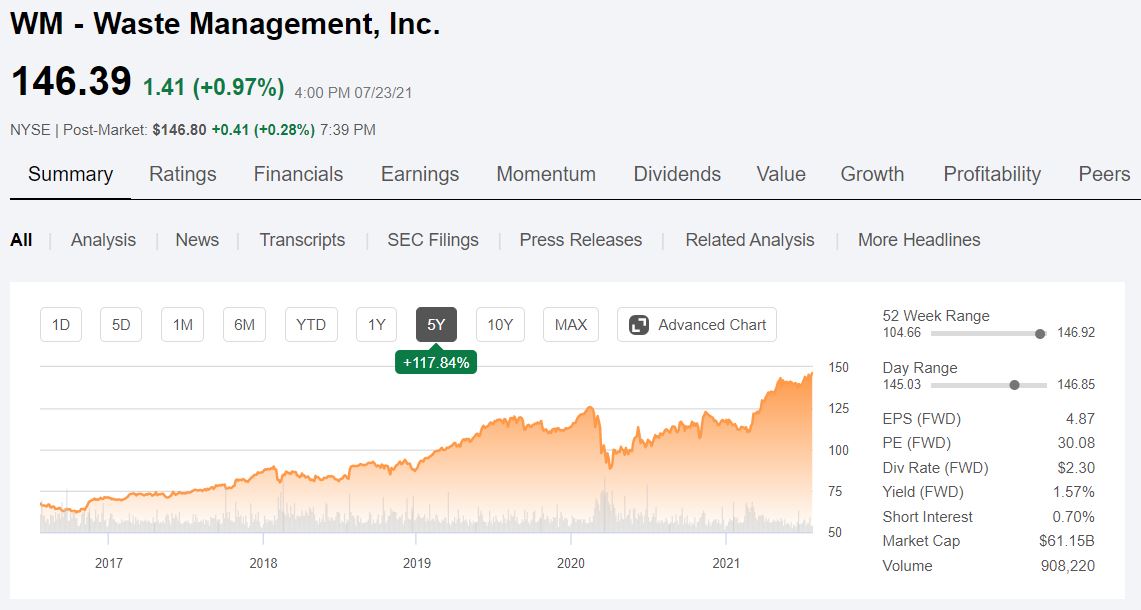Click the price change 1.41 (+0.97%)
The width and height of the screenshot is (1141, 610).
click(213, 87)
